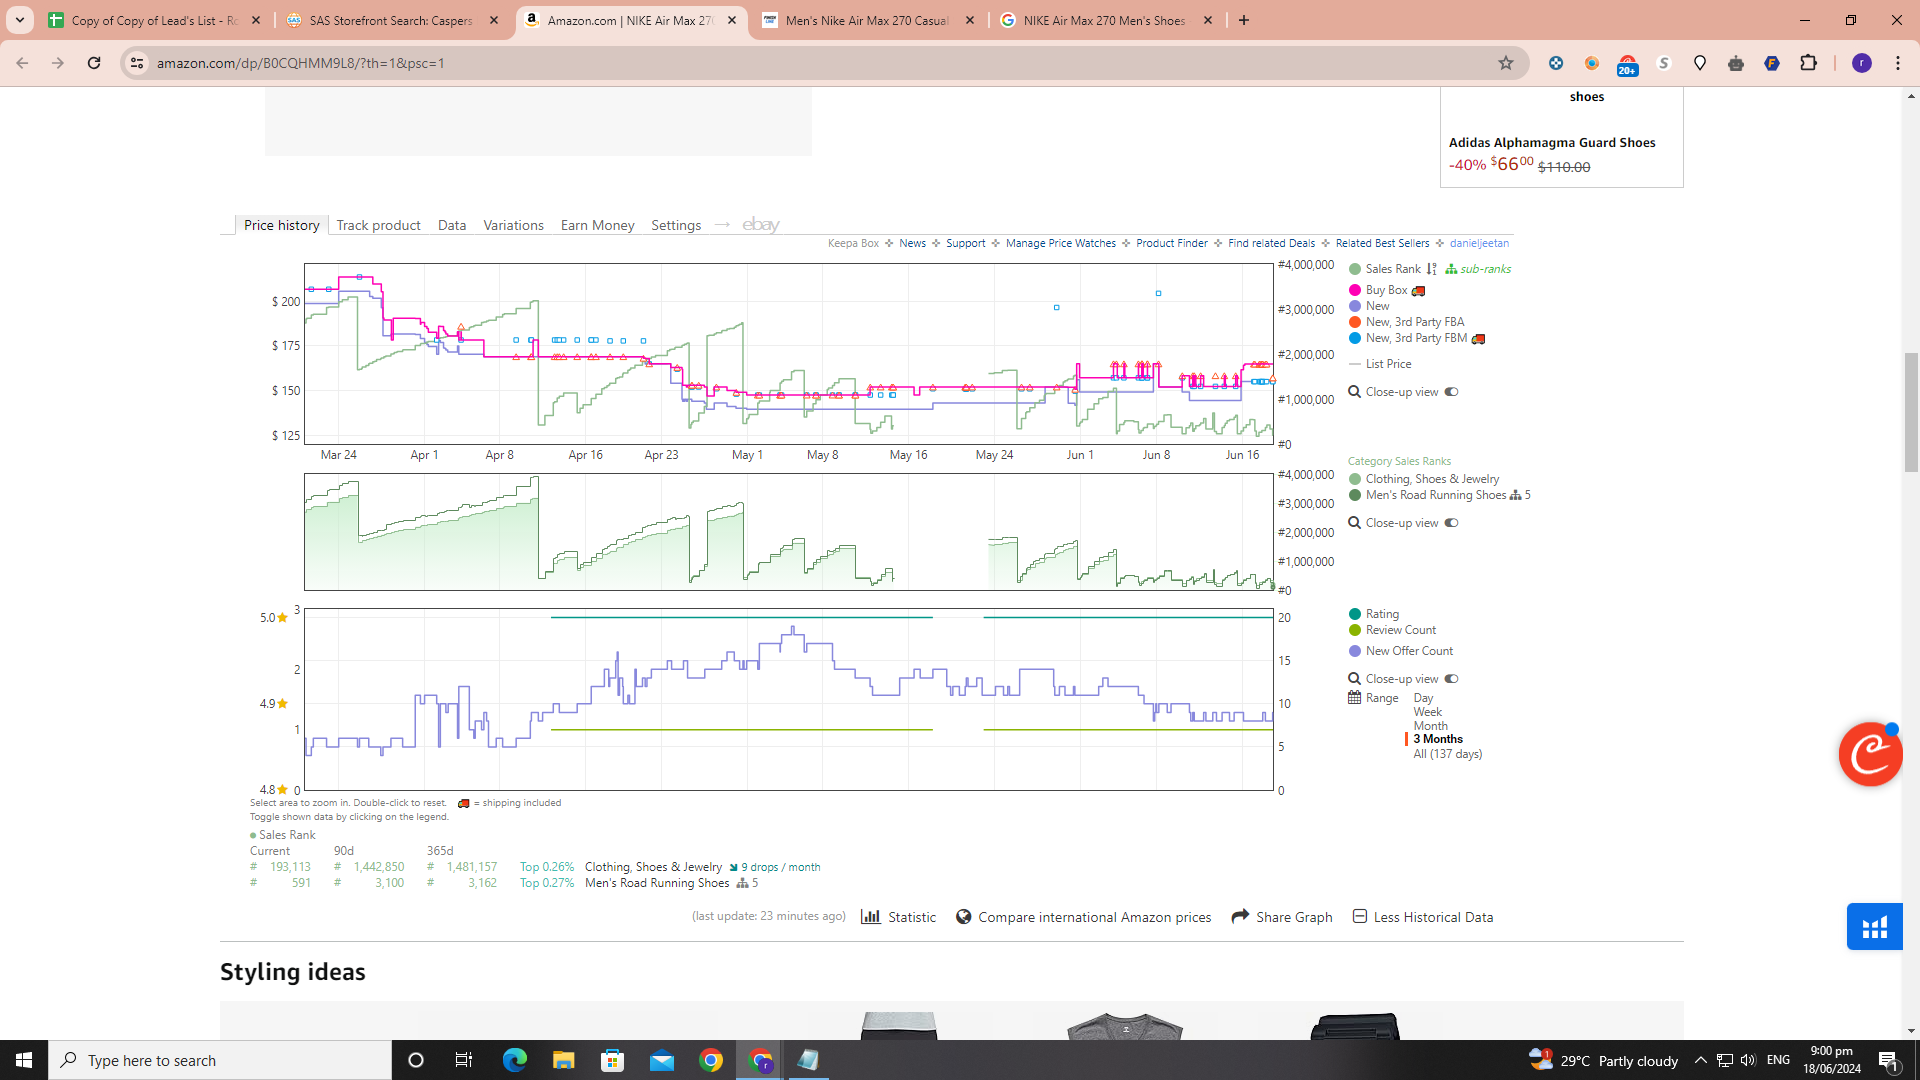Show hidden icons in system tray
1920x1080 pixels.
1700,1060
